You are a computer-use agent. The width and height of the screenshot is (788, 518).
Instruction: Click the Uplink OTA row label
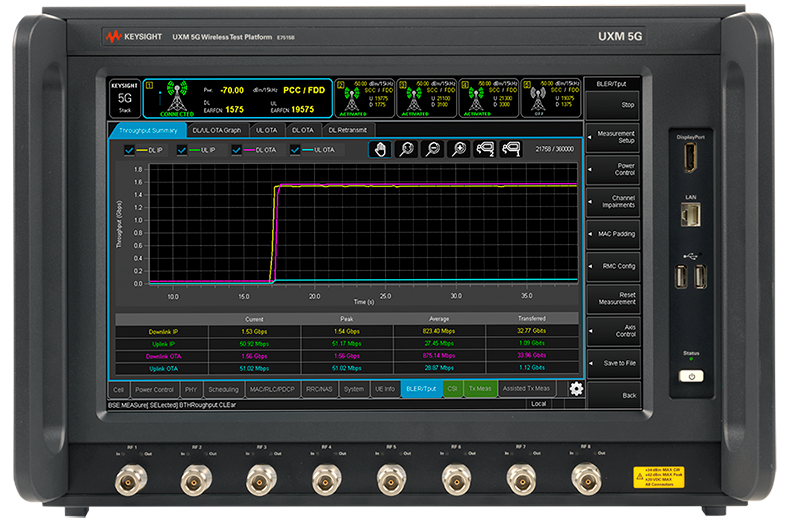(163, 368)
